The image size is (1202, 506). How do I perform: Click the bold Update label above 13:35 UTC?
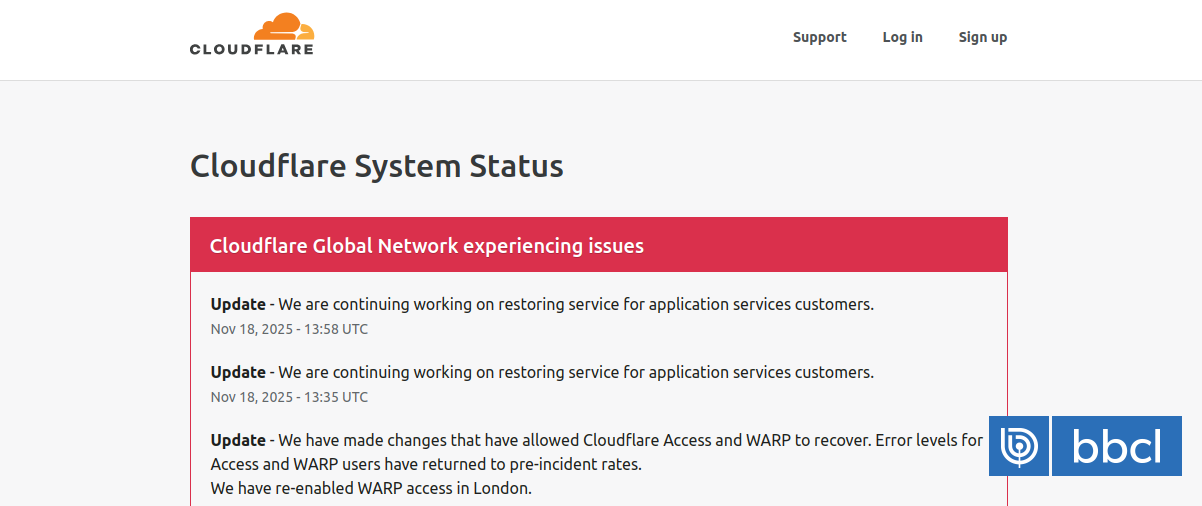(x=238, y=372)
